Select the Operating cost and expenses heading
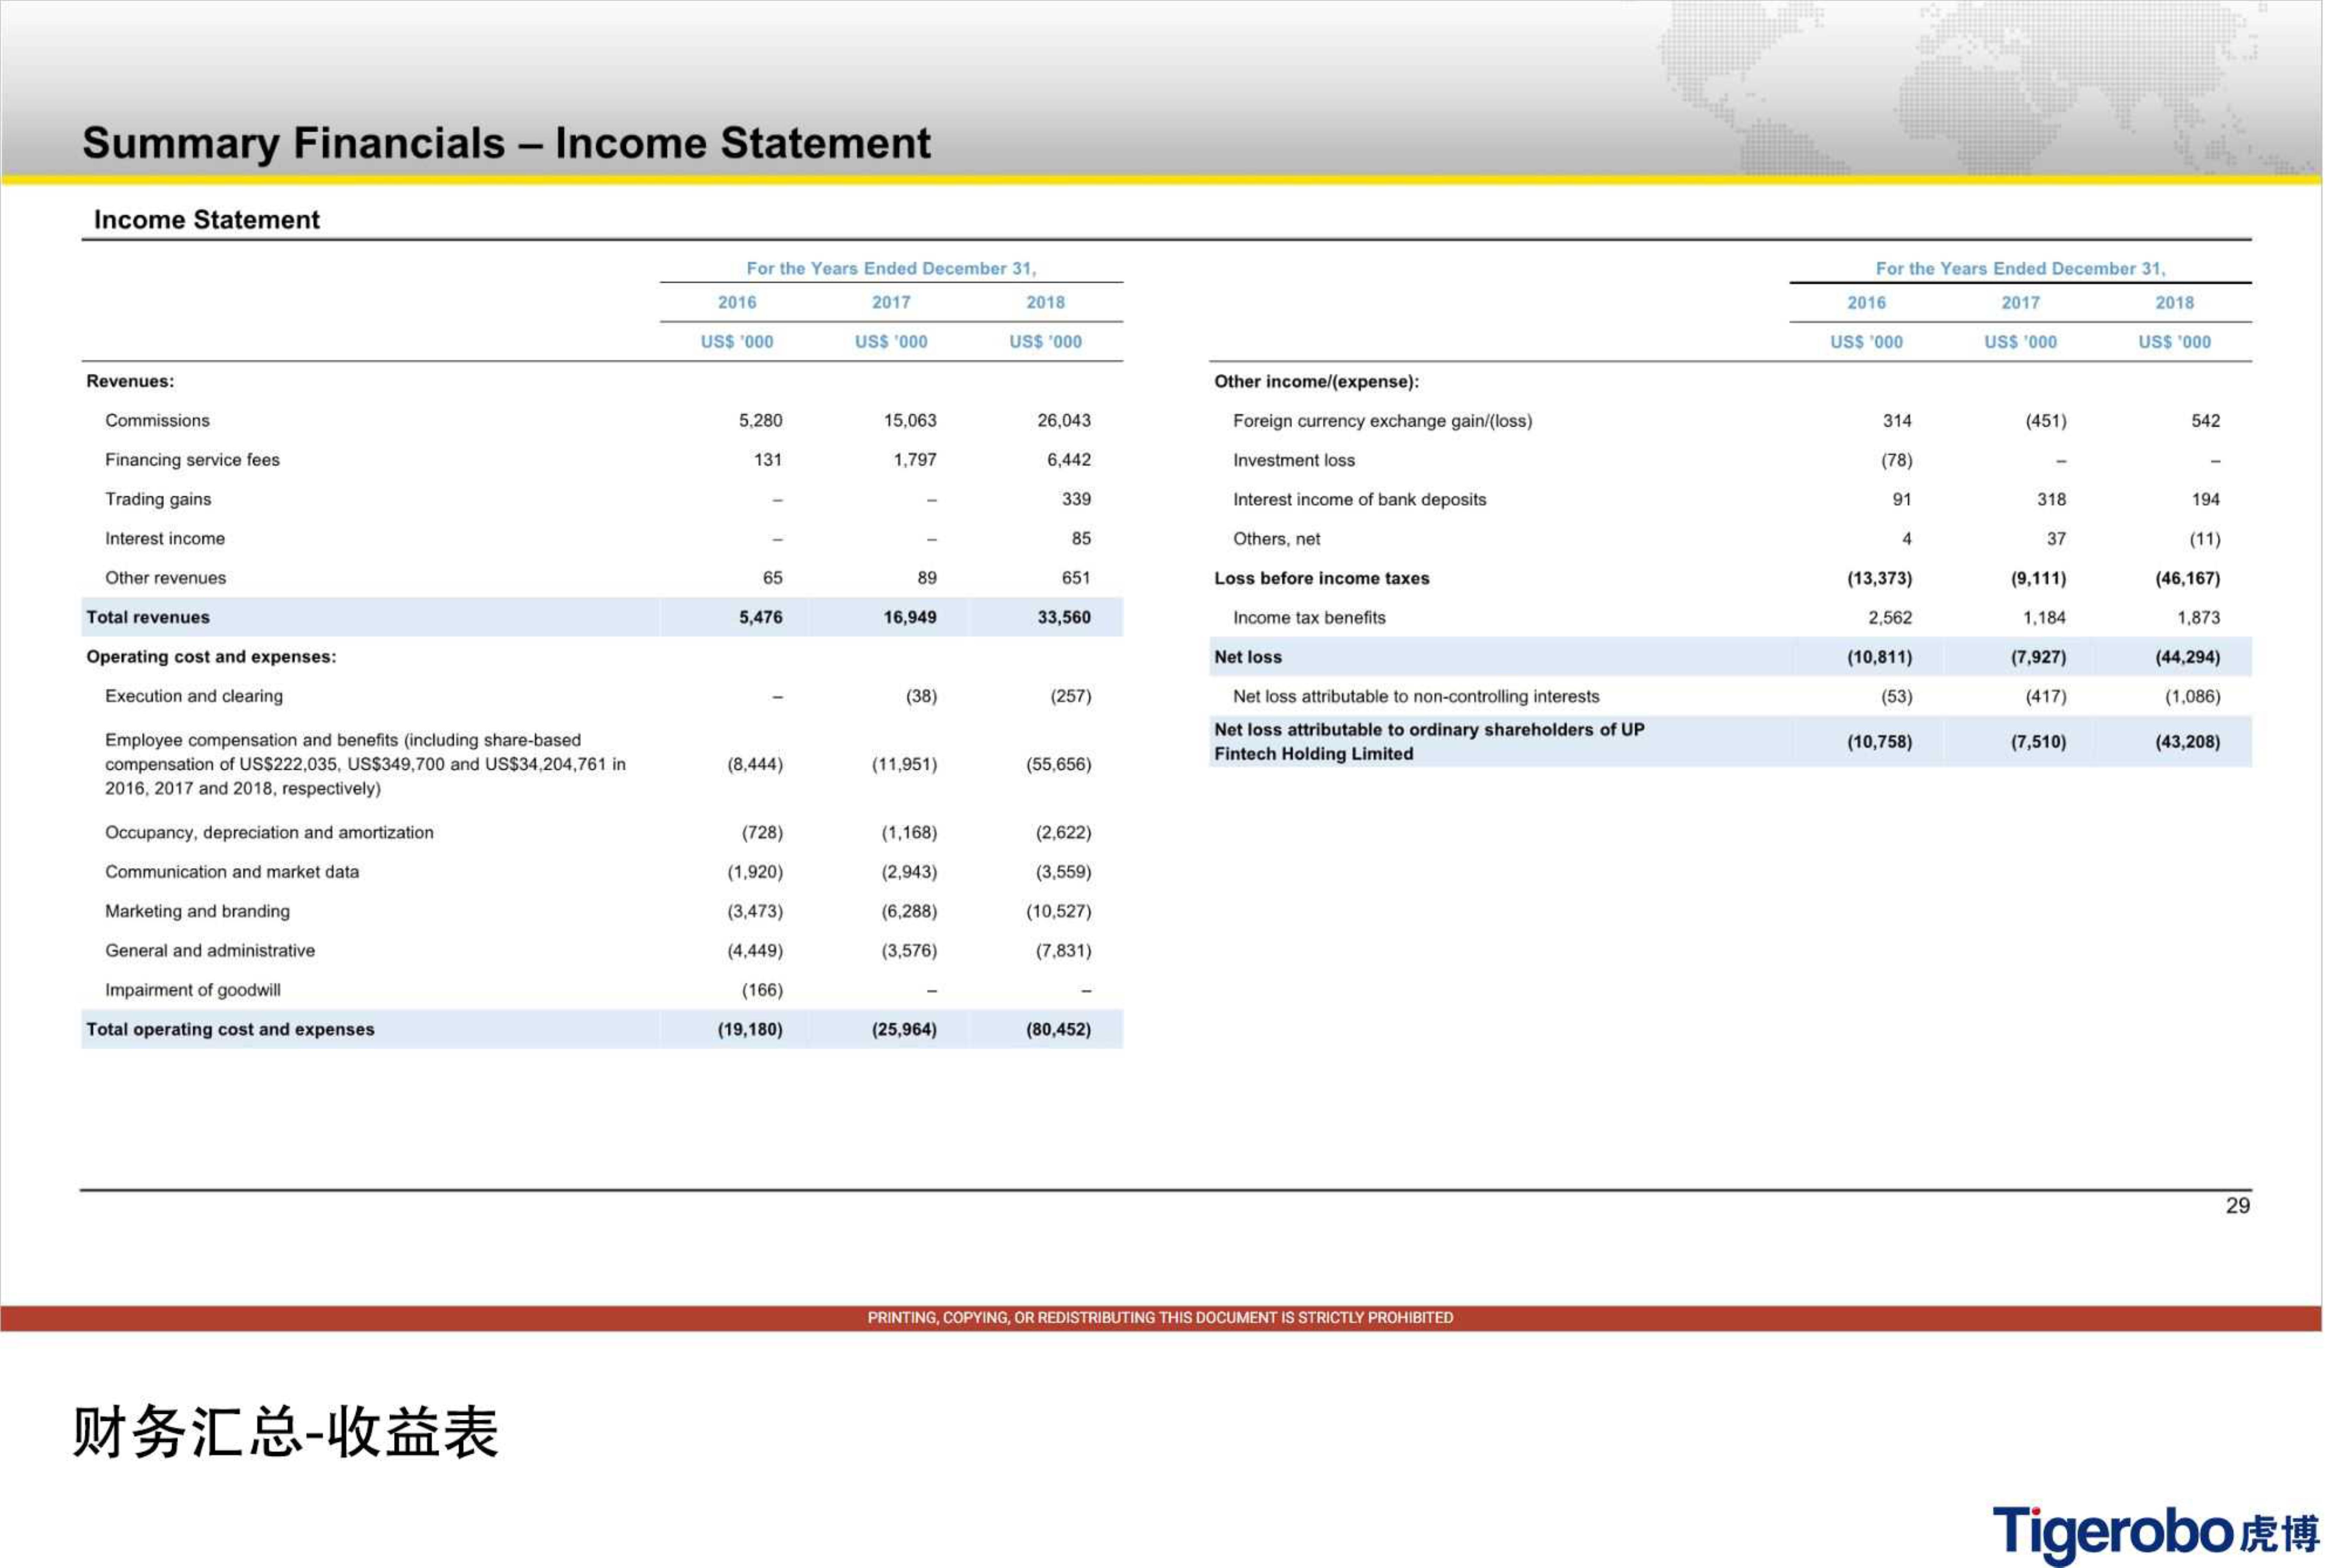This screenshot has height=1568, width=2325. coord(211,657)
